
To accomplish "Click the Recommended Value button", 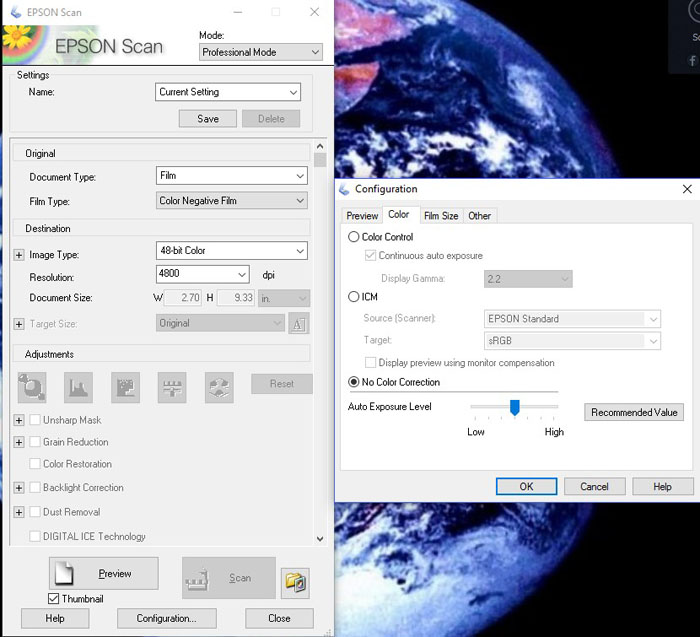I will point(634,412).
